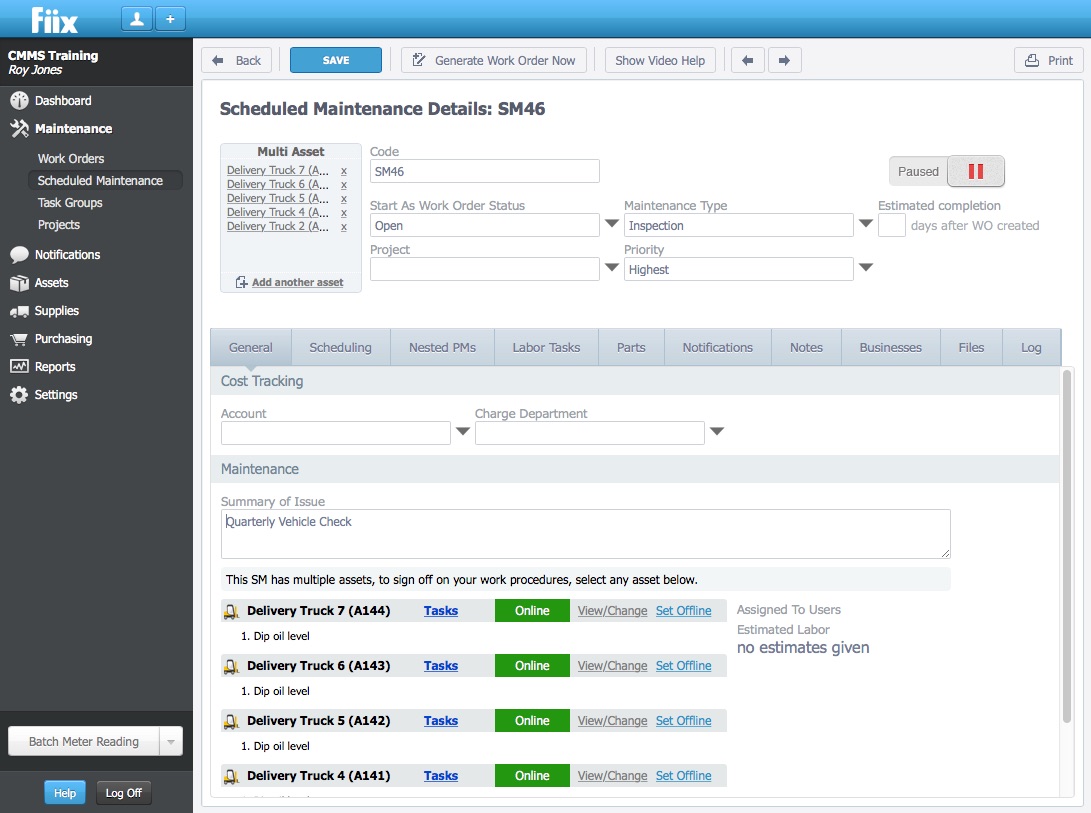
Task: Click View/Change for Delivery Truck 5
Action: click(x=612, y=720)
